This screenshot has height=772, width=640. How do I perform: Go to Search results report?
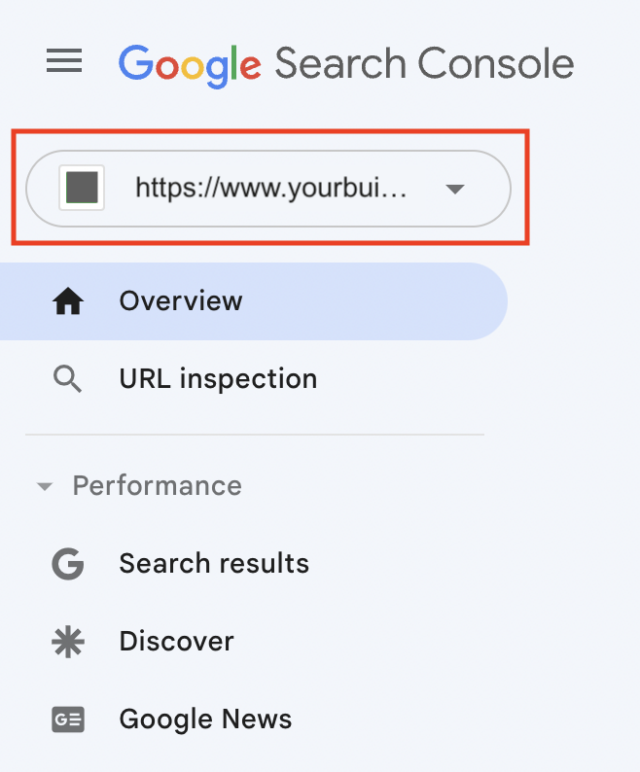214,564
